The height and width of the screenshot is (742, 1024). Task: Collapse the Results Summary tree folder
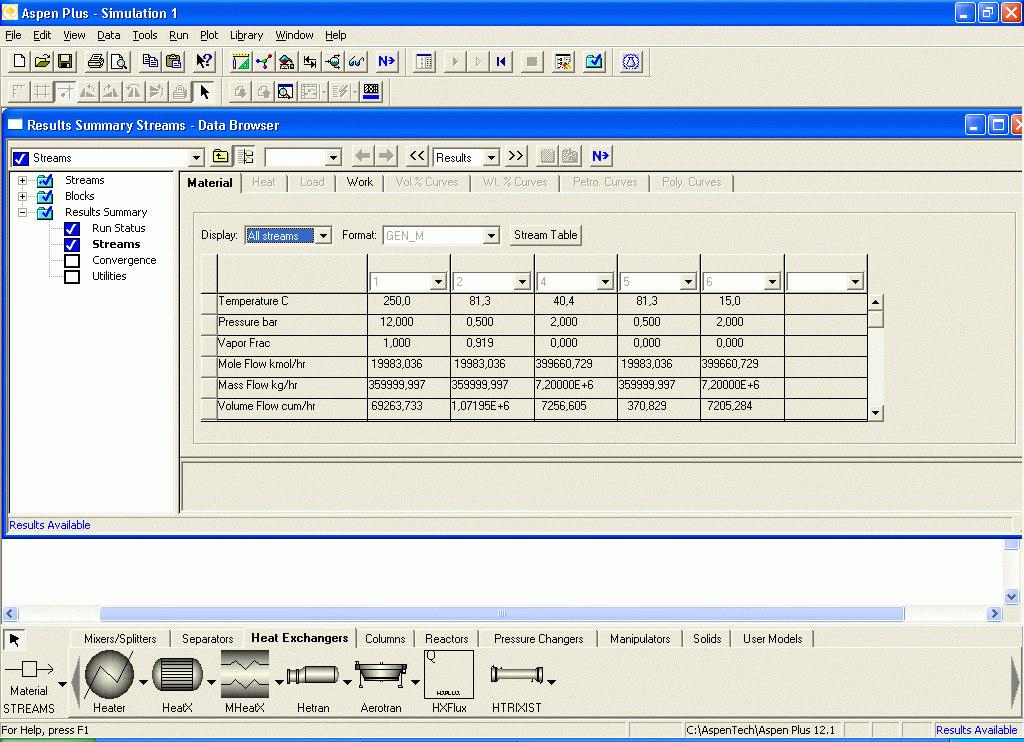point(22,212)
